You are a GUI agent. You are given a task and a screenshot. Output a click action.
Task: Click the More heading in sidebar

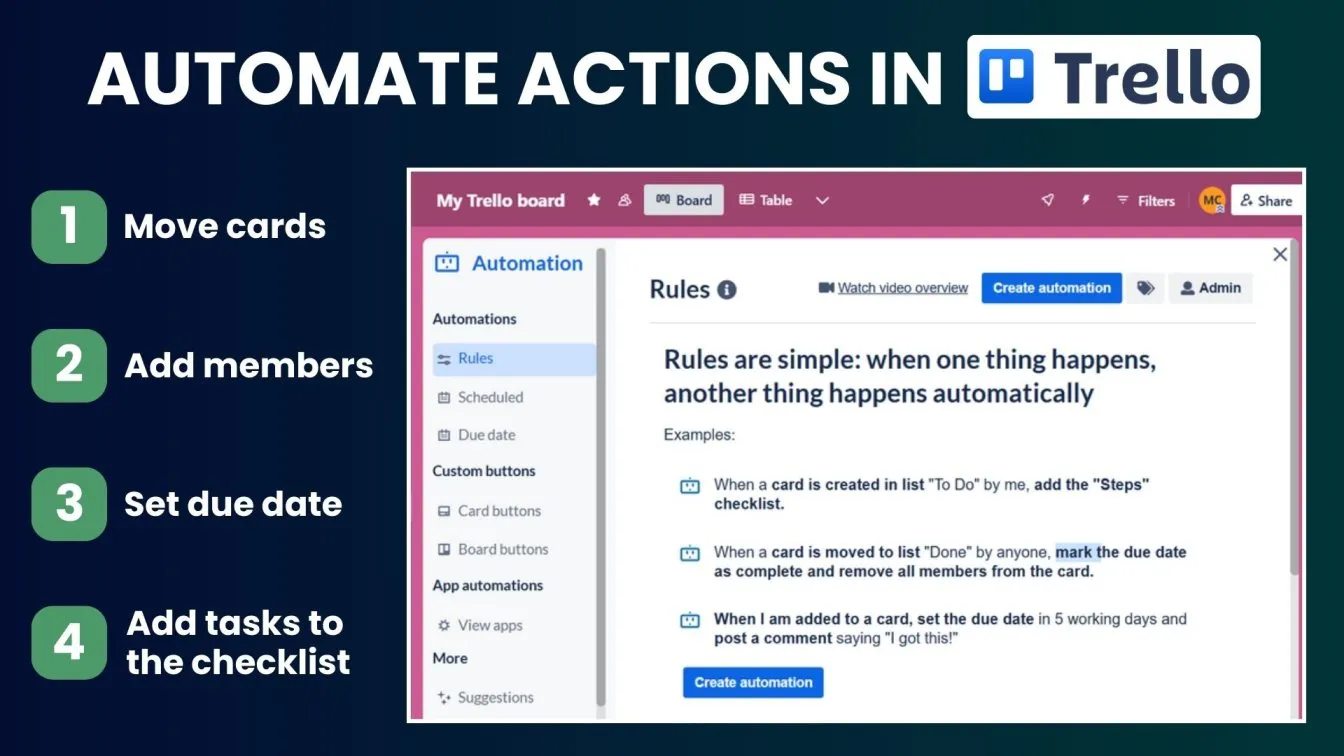(450, 658)
